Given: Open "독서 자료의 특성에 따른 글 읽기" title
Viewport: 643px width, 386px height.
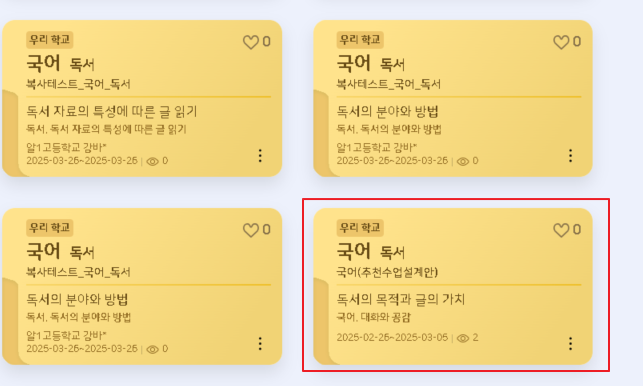Looking at the screenshot, I should pos(112,111).
